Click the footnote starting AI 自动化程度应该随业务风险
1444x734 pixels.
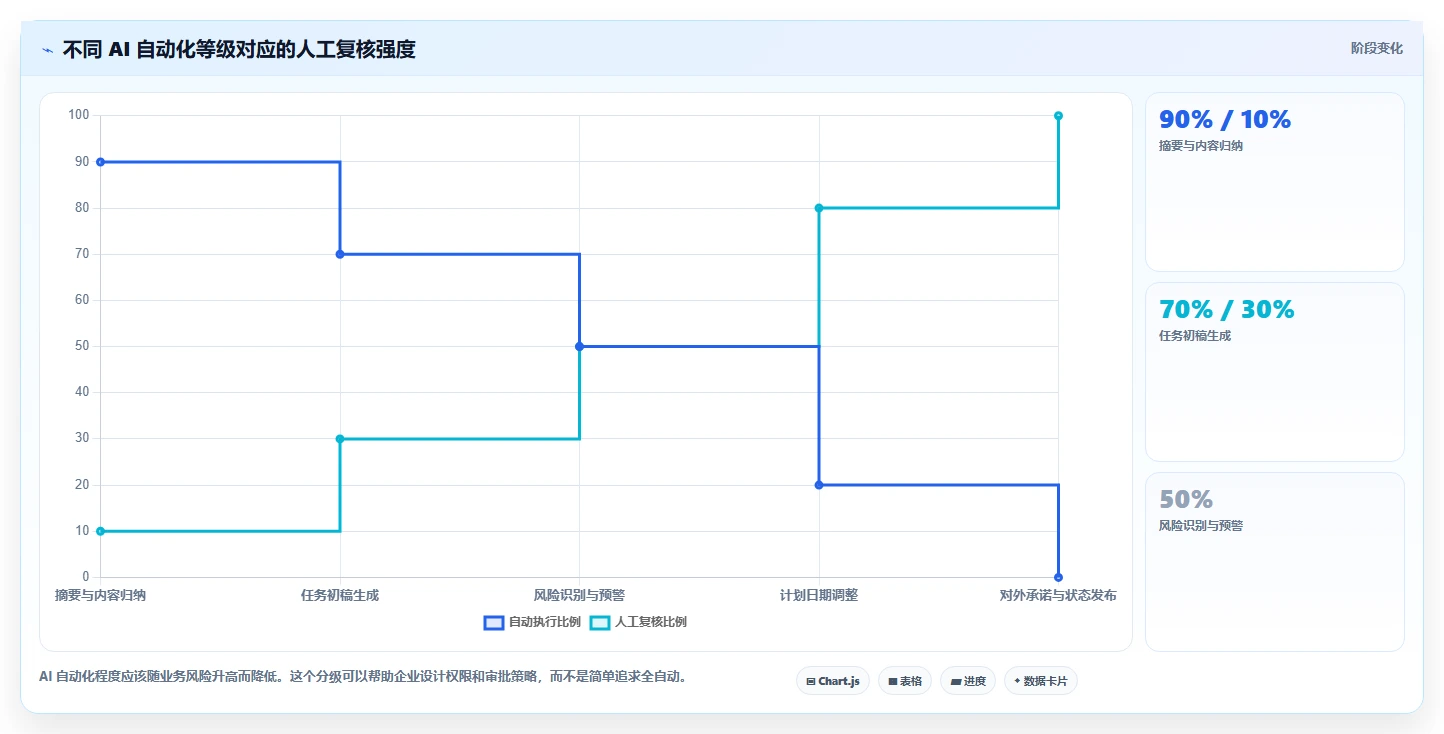click(365, 677)
